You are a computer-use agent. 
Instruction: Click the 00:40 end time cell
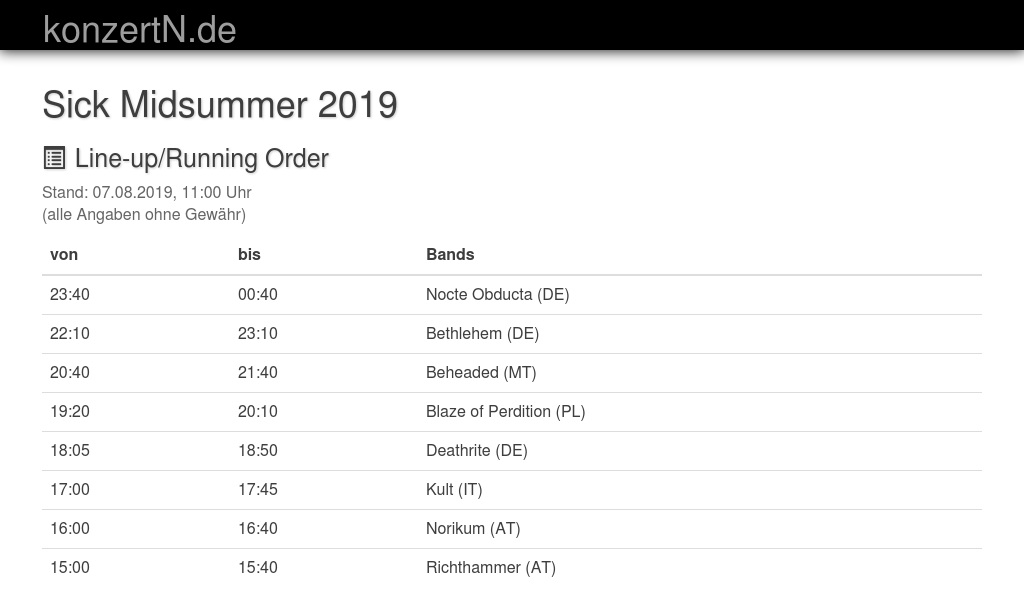click(258, 295)
